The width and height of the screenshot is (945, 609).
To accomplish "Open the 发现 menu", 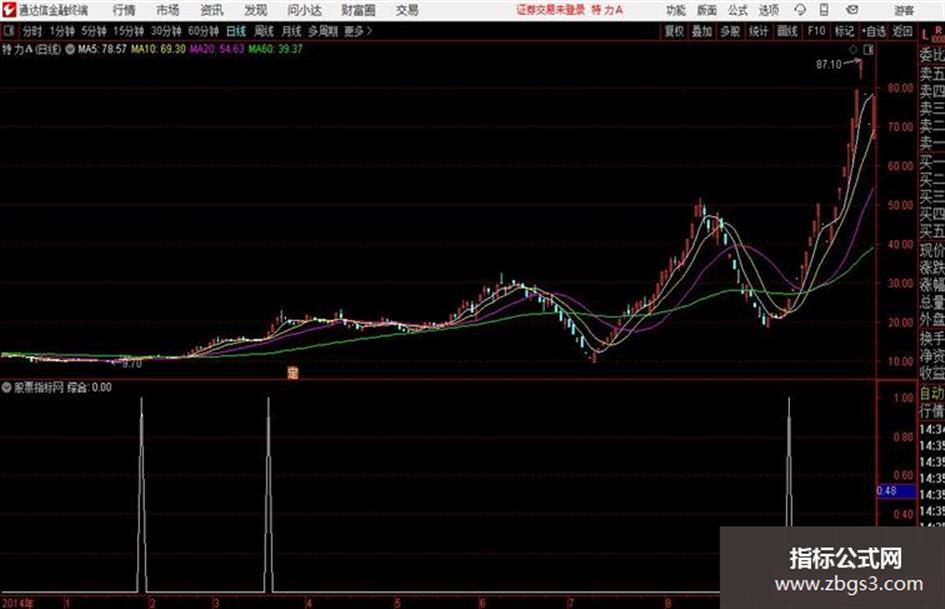I will point(256,10).
